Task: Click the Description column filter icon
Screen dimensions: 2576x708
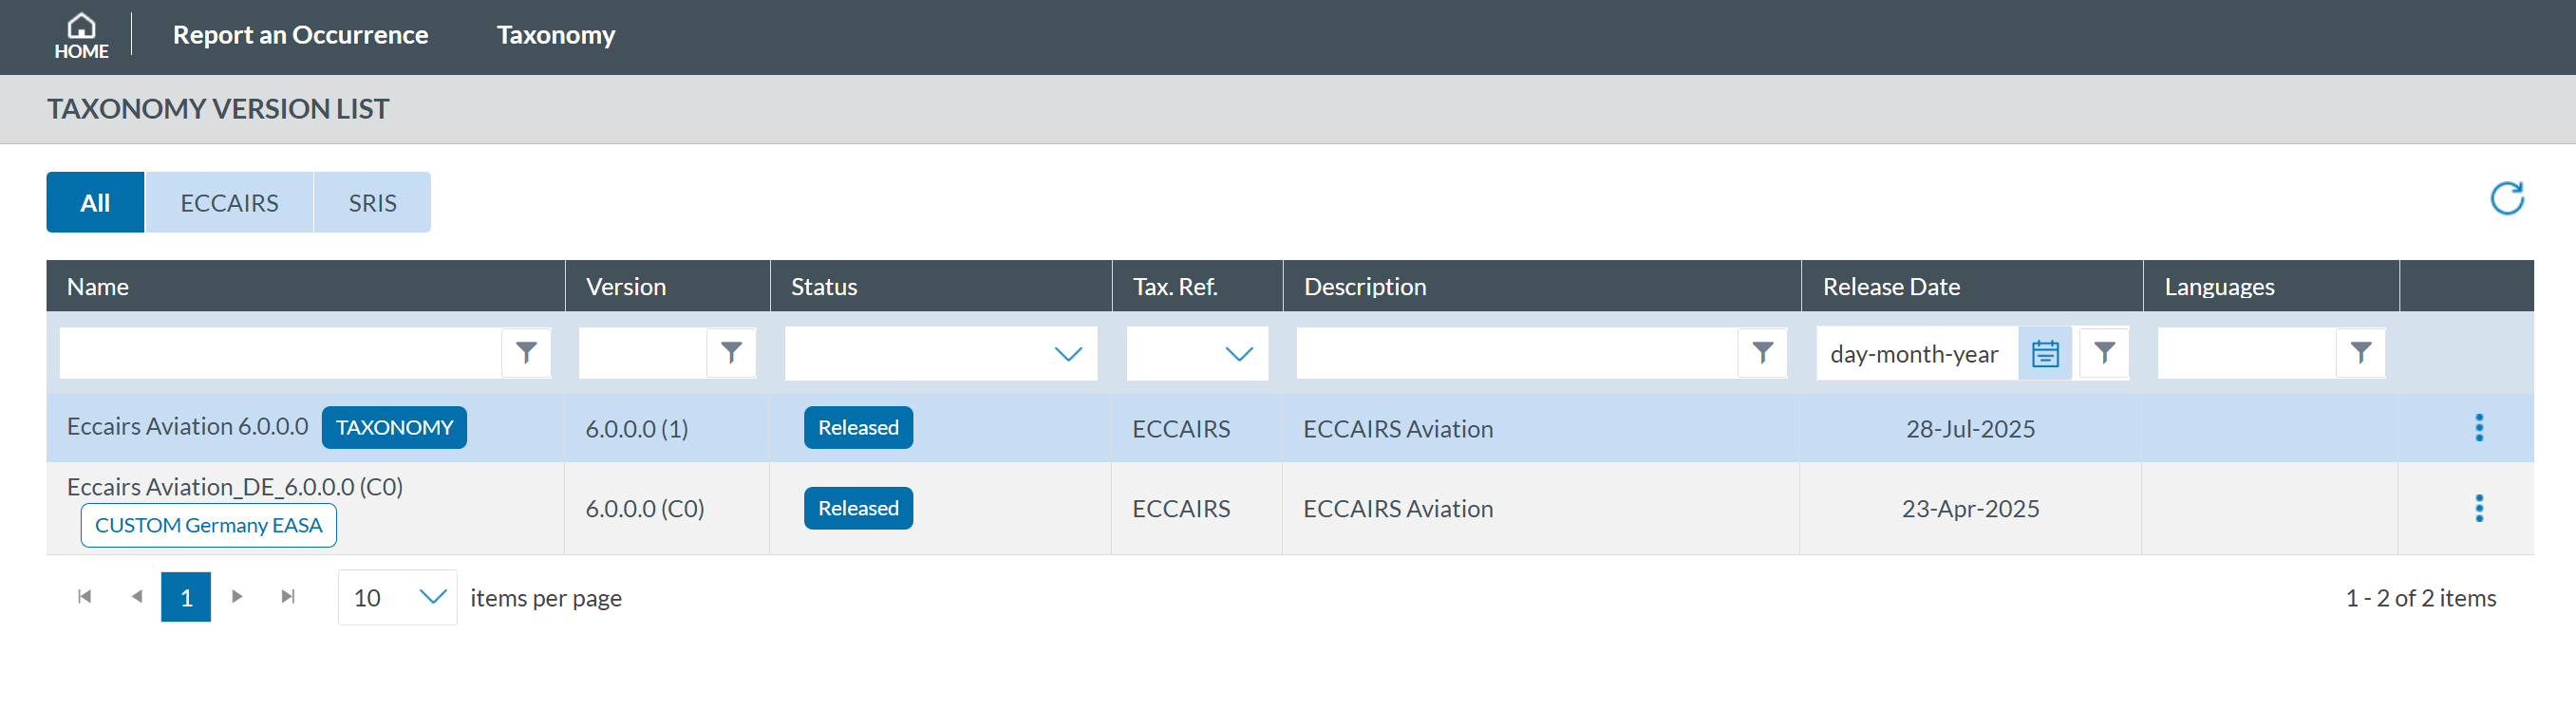Action: point(1762,353)
